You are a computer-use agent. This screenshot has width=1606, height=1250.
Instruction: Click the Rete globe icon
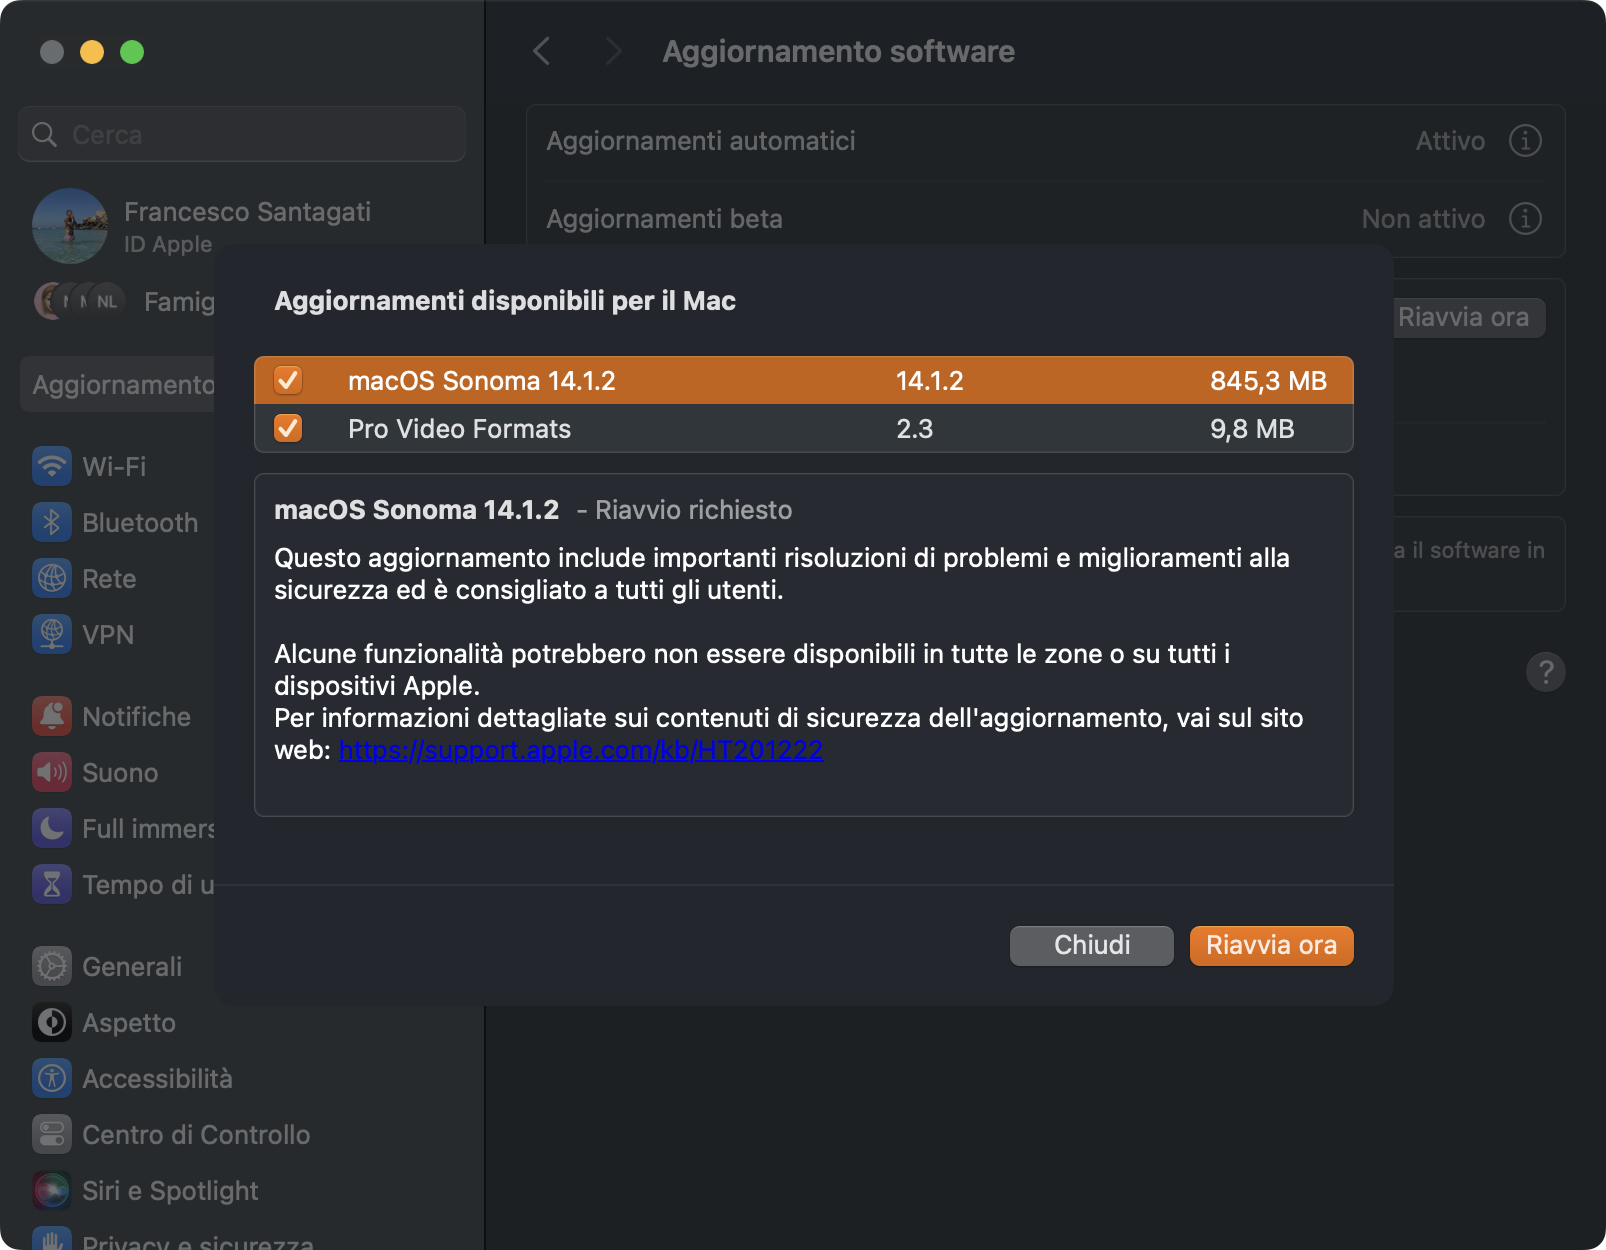click(52, 578)
